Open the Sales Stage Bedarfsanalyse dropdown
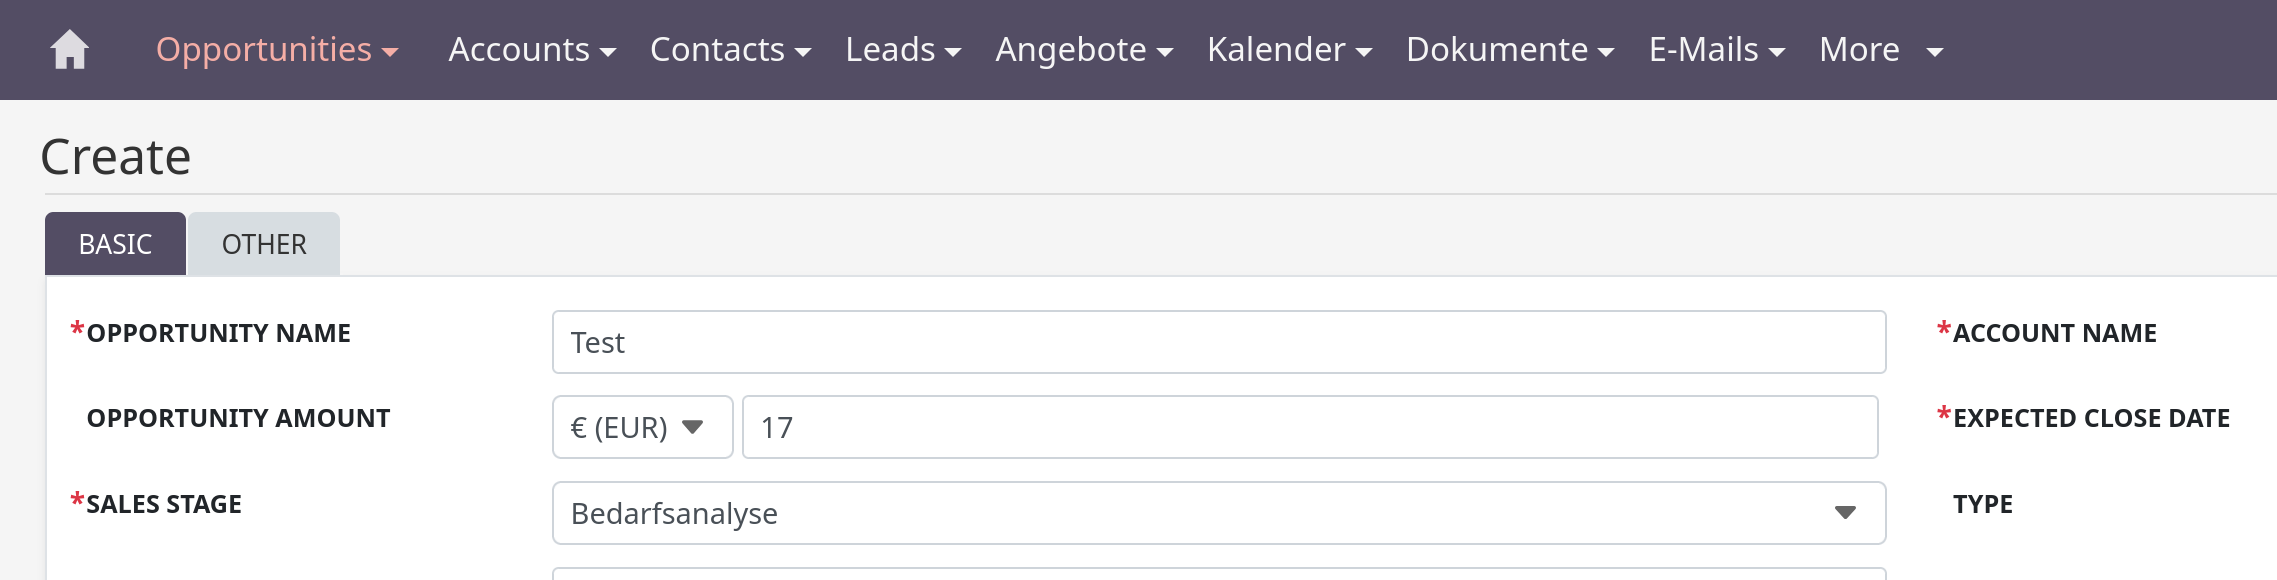The width and height of the screenshot is (2277, 580). point(1218,513)
